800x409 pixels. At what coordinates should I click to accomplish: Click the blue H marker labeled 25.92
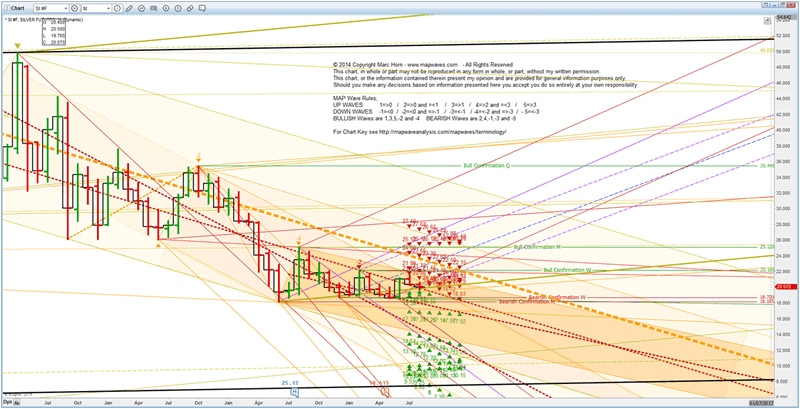point(295,392)
